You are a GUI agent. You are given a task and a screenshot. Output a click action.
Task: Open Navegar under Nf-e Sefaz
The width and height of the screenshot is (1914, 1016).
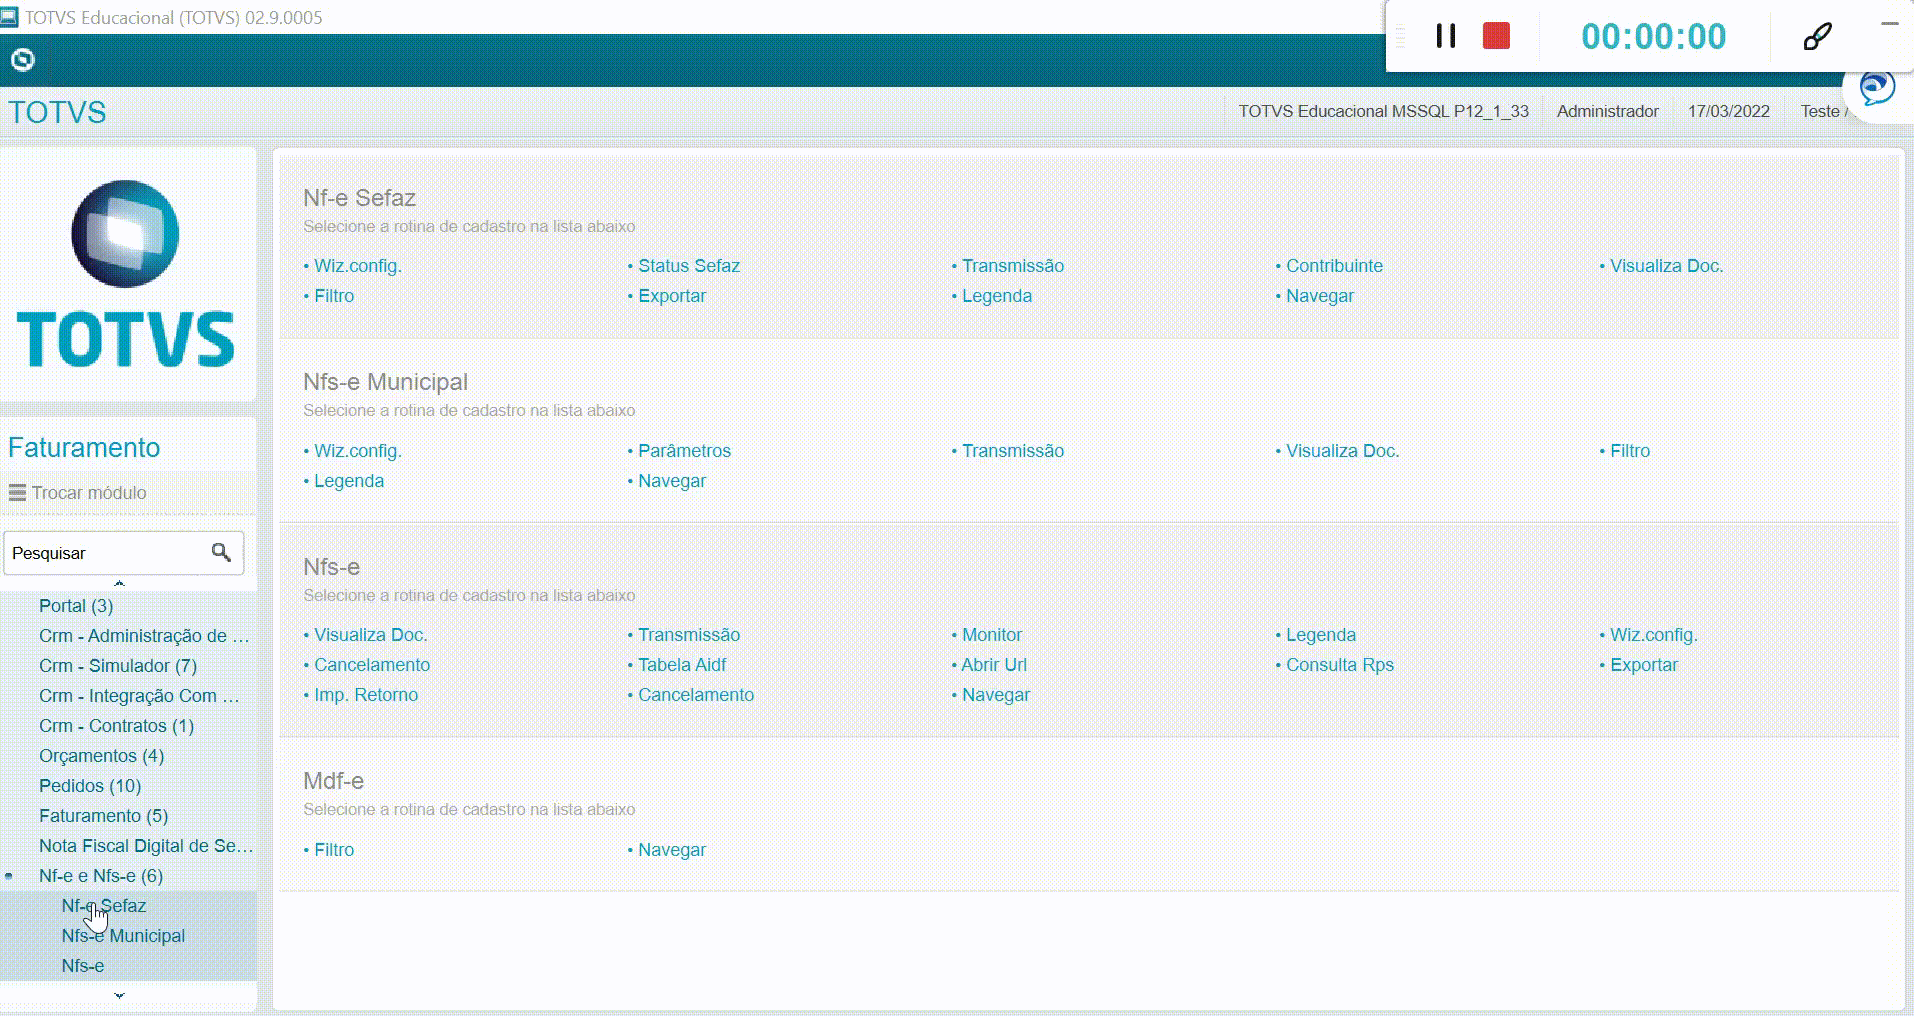(x=1320, y=296)
